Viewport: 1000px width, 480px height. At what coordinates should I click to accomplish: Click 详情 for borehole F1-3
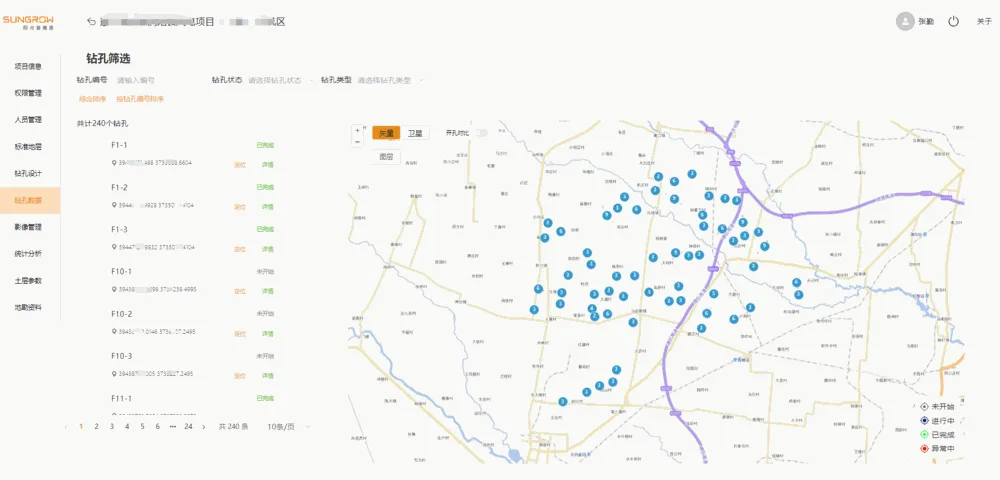click(x=267, y=249)
